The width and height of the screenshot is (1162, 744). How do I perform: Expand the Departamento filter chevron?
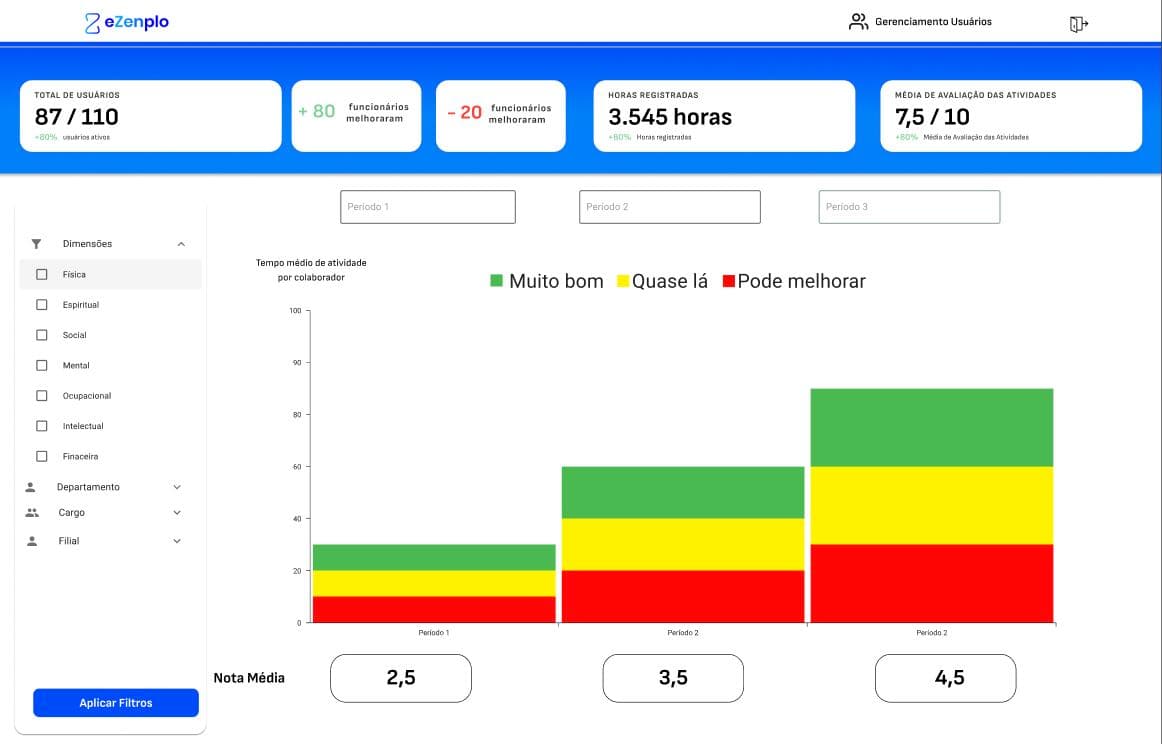click(x=177, y=487)
